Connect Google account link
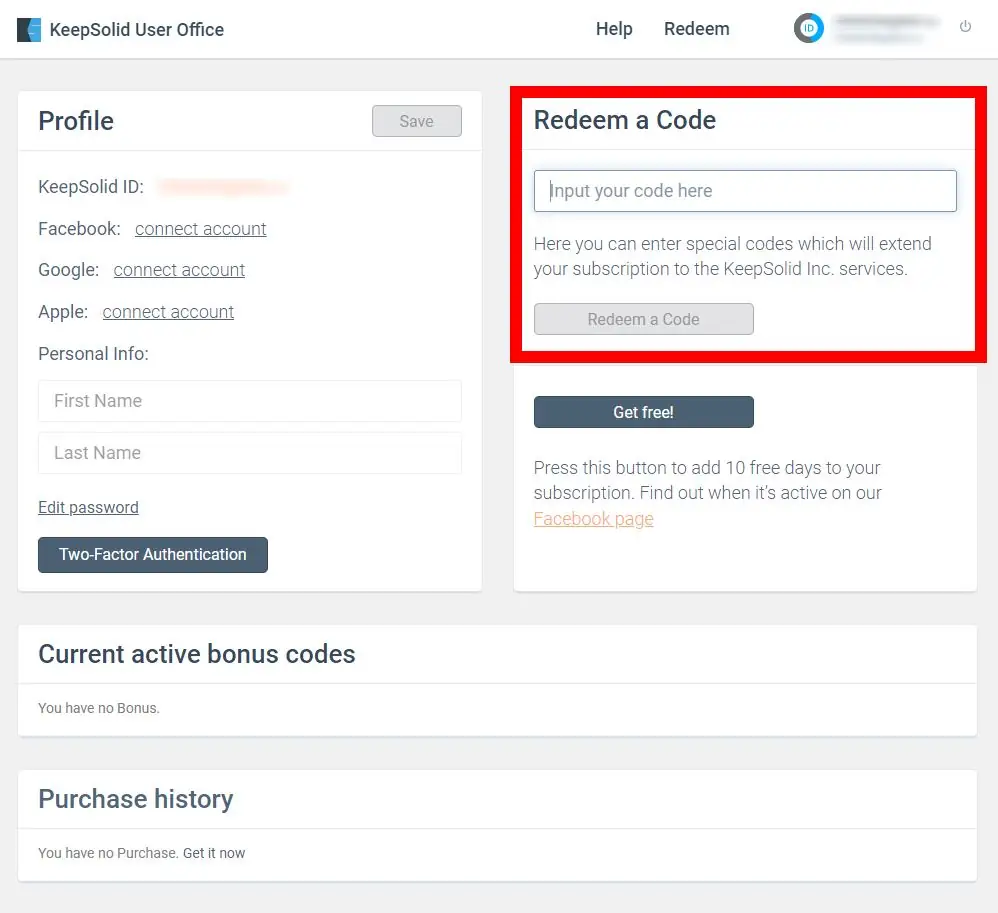The height and width of the screenshot is (913, 998). point(179,270)
